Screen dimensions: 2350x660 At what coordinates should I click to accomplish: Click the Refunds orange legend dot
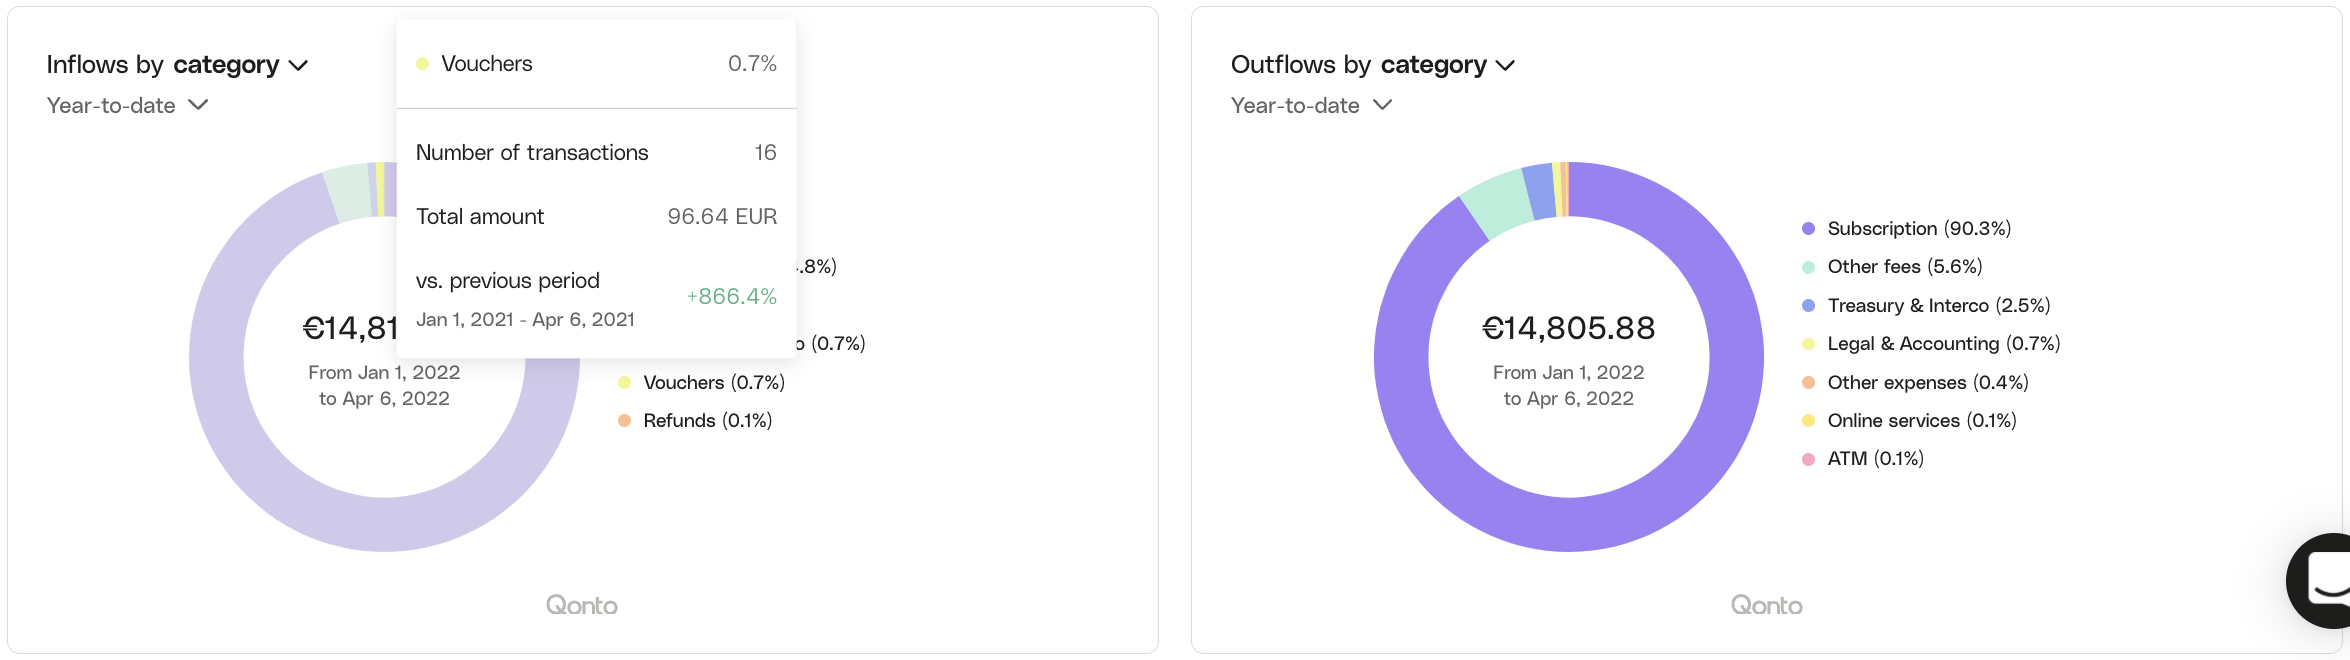tap(625, 420)
